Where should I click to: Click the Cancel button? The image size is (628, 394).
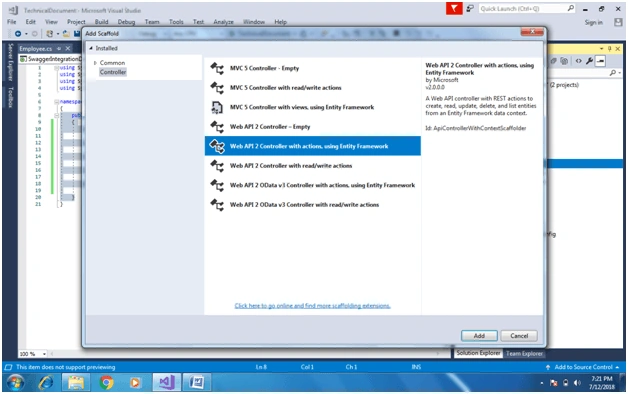click(519, 336)
